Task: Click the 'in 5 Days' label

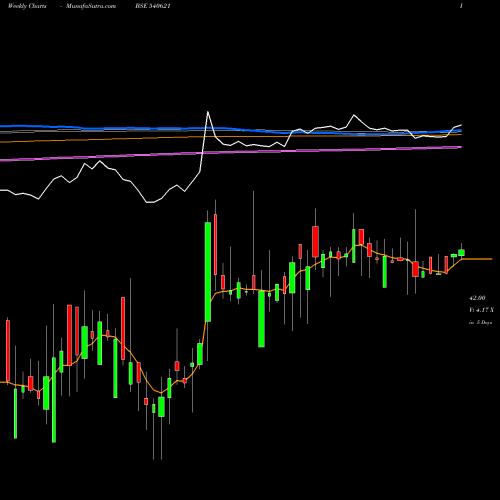Action: [x=480, y=323]
